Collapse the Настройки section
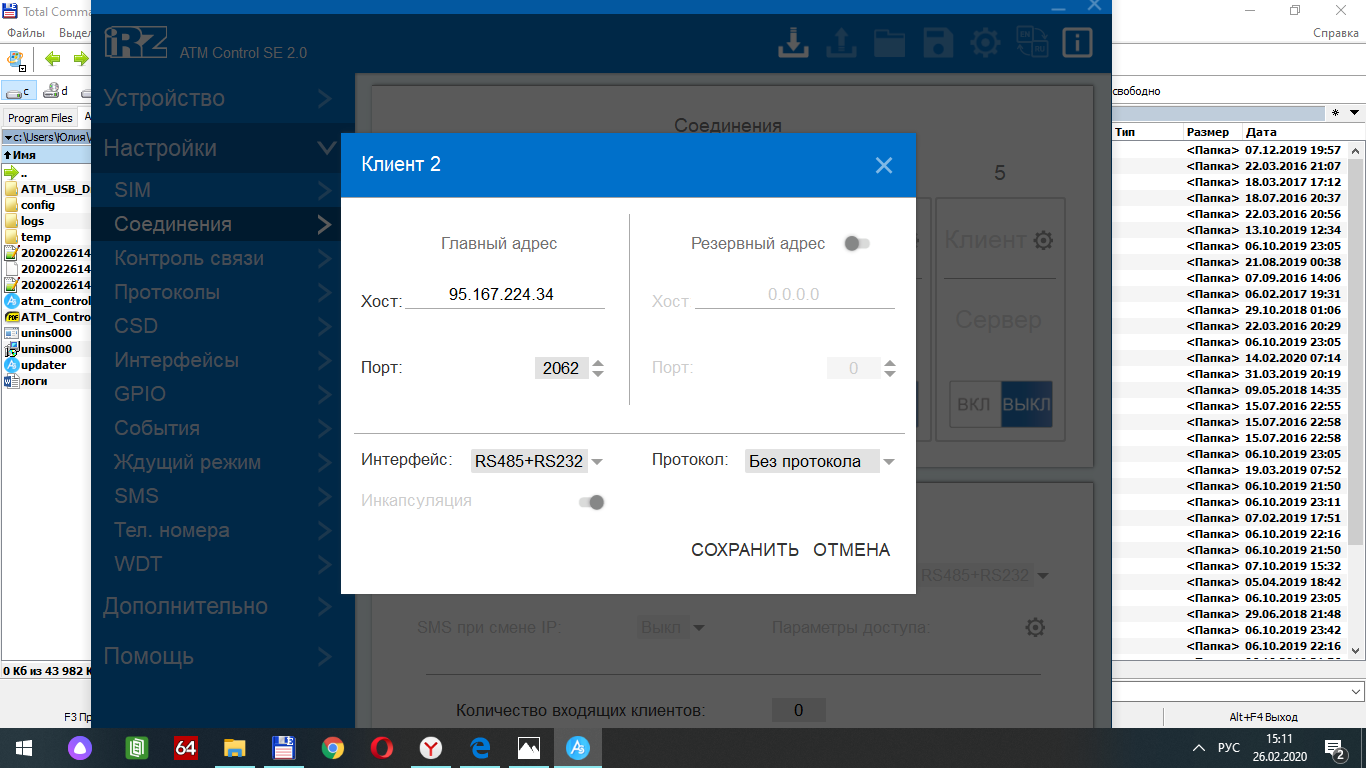This screenshot has height=768, width=1366. click(x=326, y=148)
